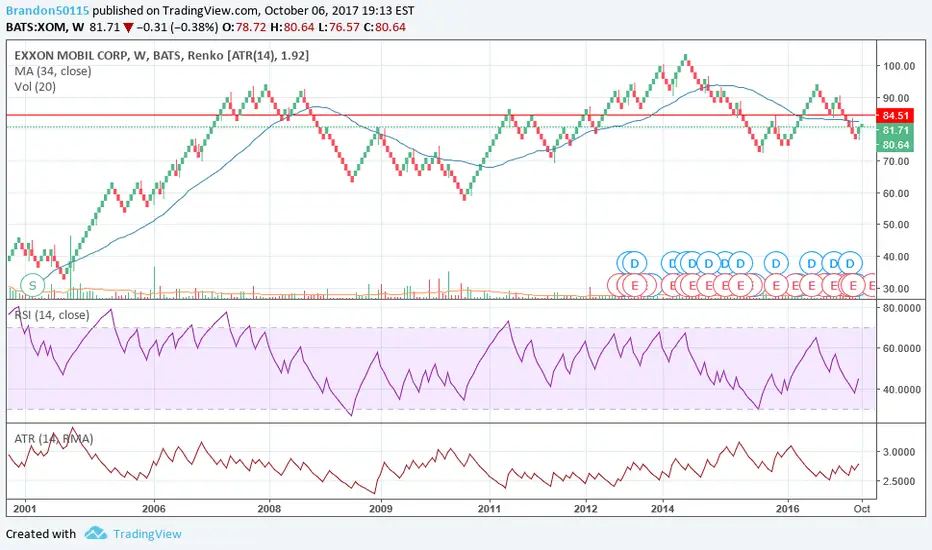Click the 'Created with' footer text
Viewport: 932px width, 550px height.
point(41,534)
